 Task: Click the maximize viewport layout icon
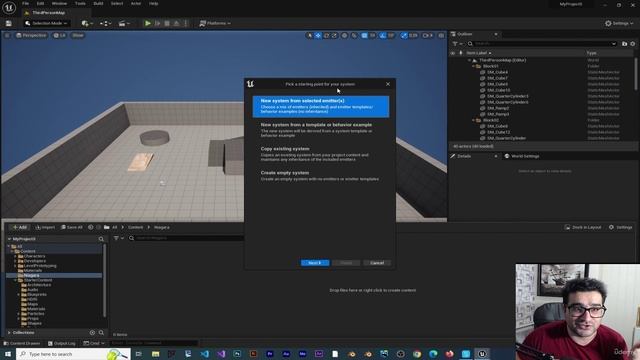pyautogui.click(x=441, y=36)
